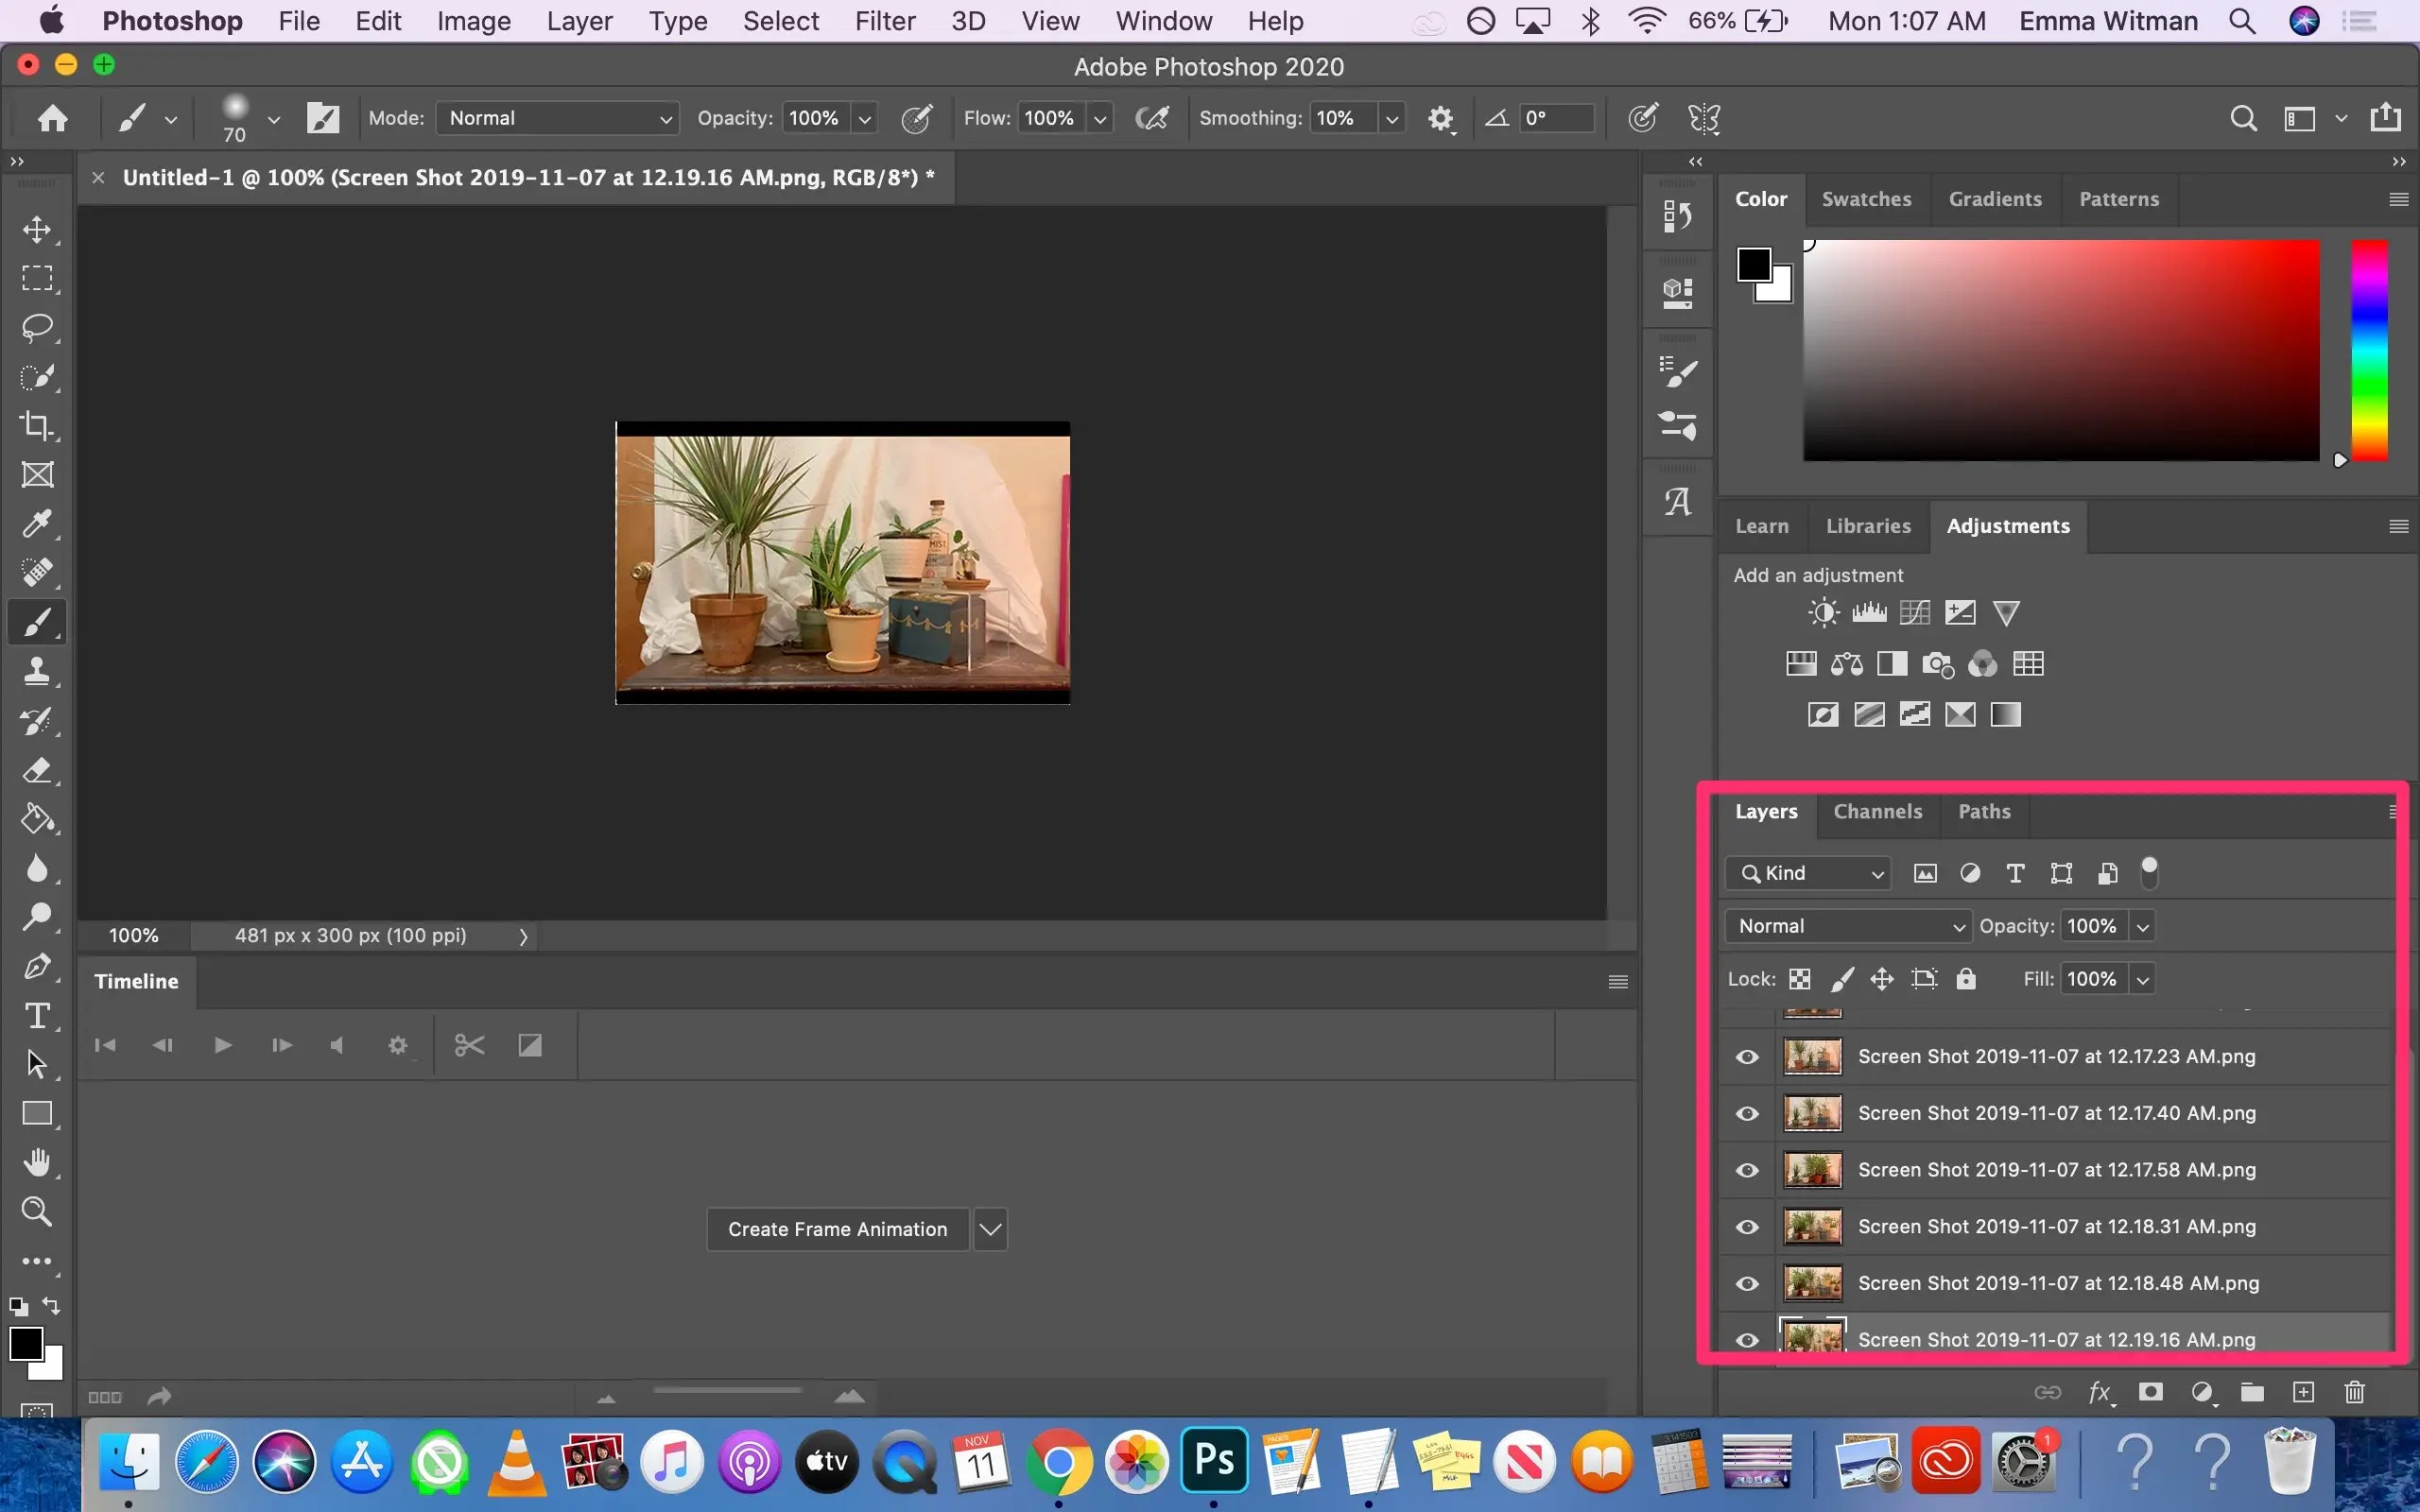Open the Filter menu

pos(885,21)
